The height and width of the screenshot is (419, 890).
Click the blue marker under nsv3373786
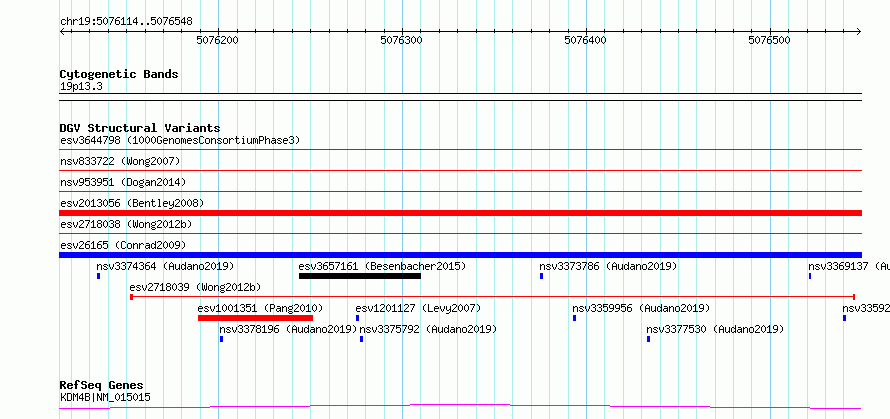coord(541,276)
